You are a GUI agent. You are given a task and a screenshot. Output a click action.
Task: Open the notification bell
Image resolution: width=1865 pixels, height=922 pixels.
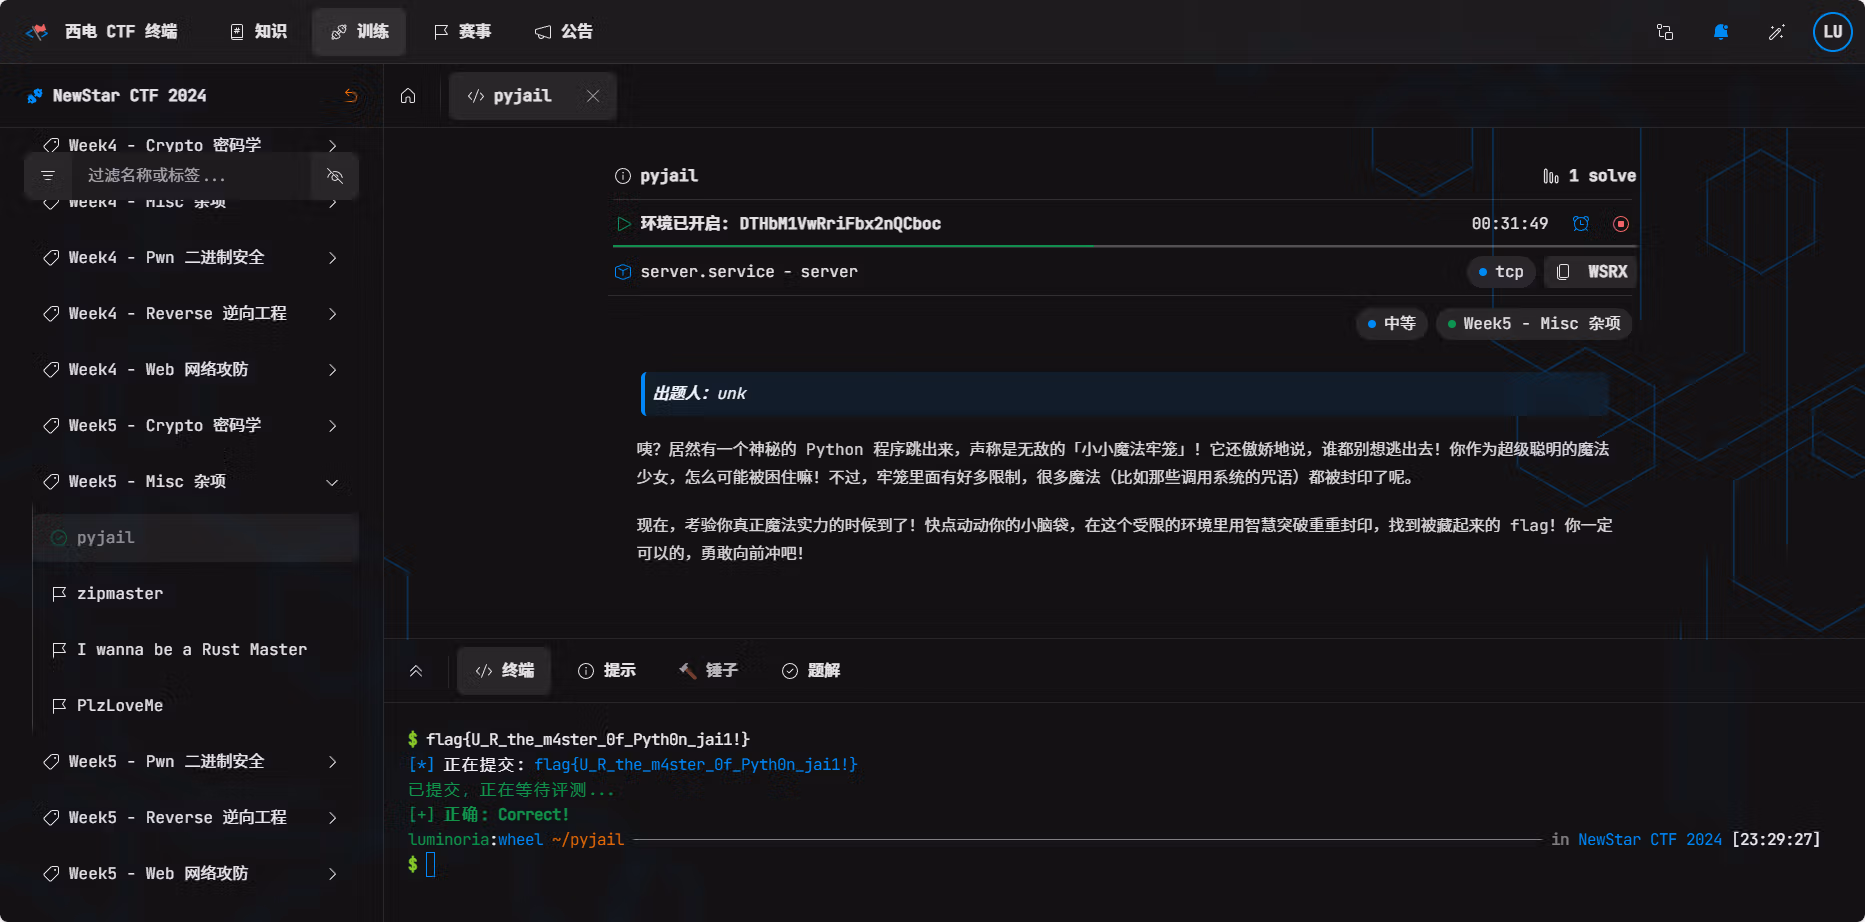[x=1721, y=32]
